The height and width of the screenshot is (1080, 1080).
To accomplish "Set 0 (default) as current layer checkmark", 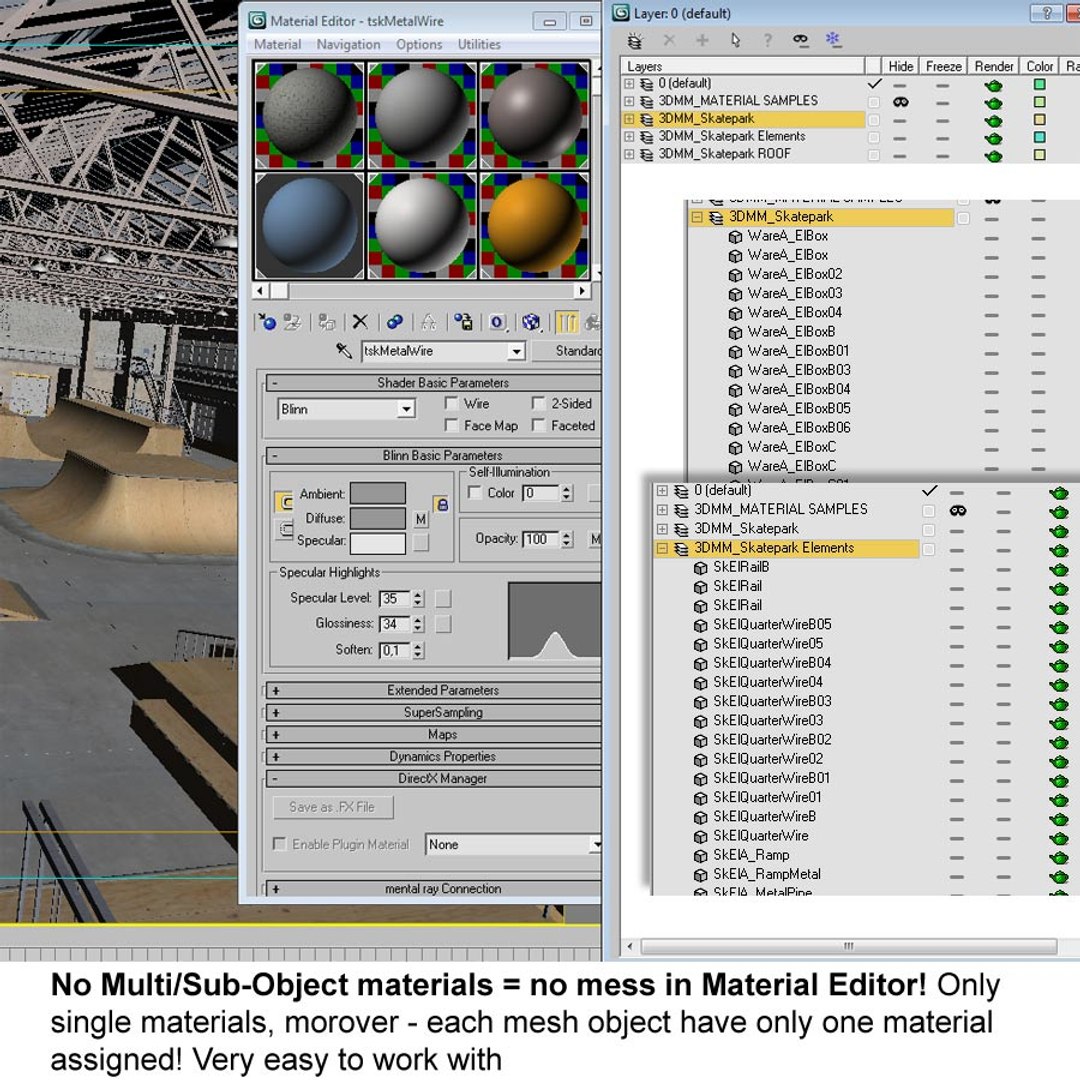I will click(x=874, y=84).
